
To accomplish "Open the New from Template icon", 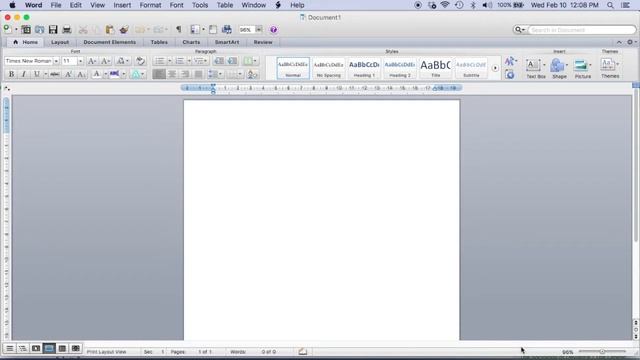I will coord(26,29).
